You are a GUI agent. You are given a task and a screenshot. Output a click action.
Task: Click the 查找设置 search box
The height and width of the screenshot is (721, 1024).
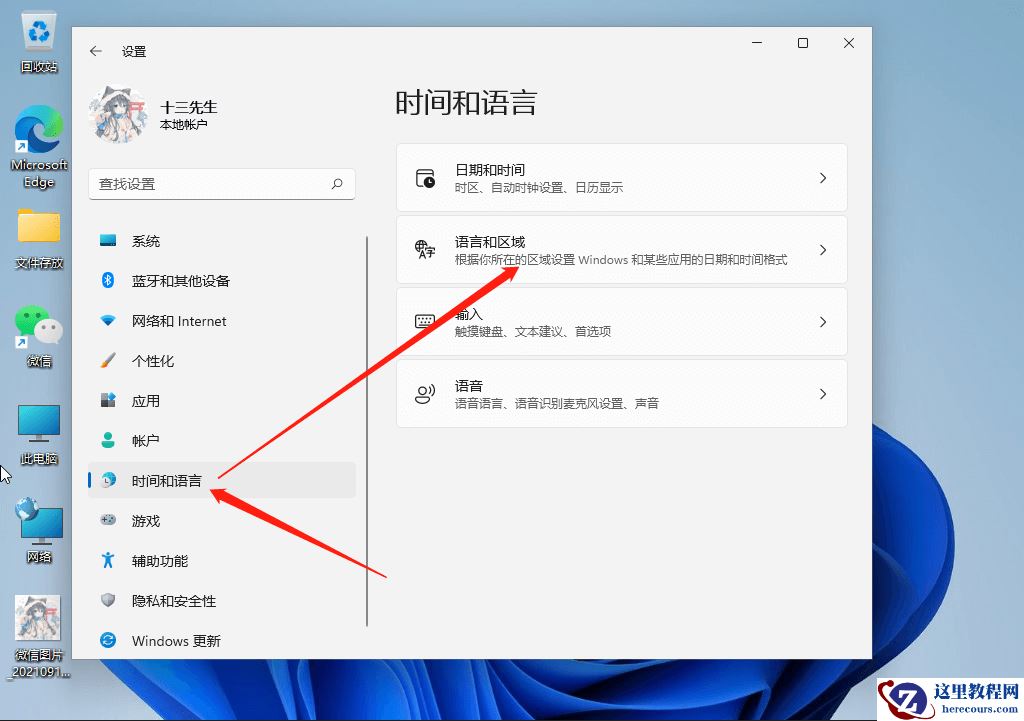(x=220, y=185)
